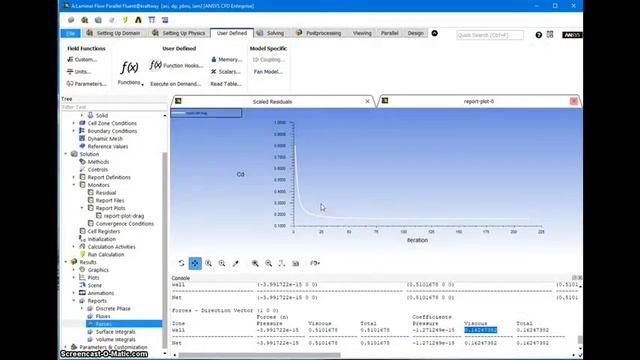Screen dimensions: 640x360
Task: Click the Scaled Residuals tab icon
Action: [178, 101]
